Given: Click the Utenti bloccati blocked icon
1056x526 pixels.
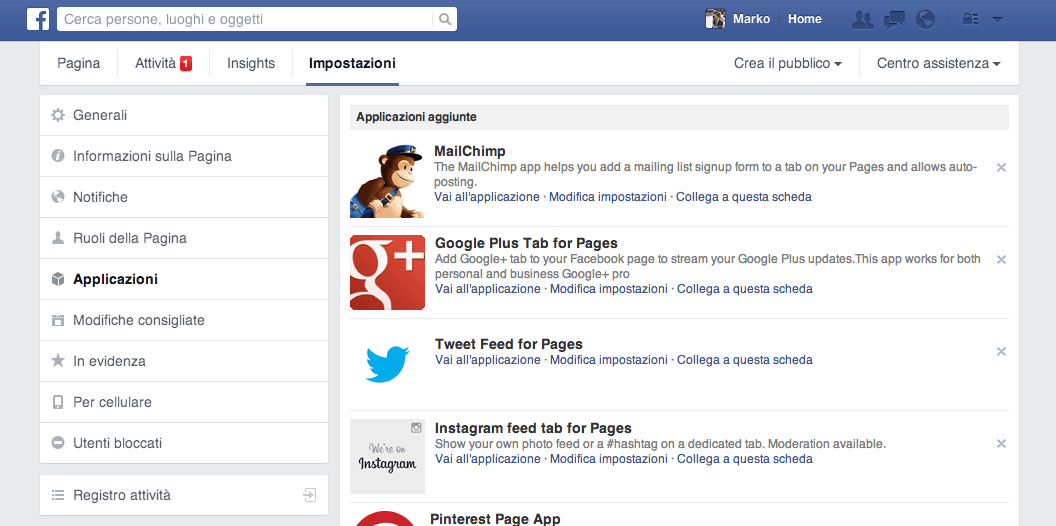Looking at the screenshot, I should coord(58,443).
